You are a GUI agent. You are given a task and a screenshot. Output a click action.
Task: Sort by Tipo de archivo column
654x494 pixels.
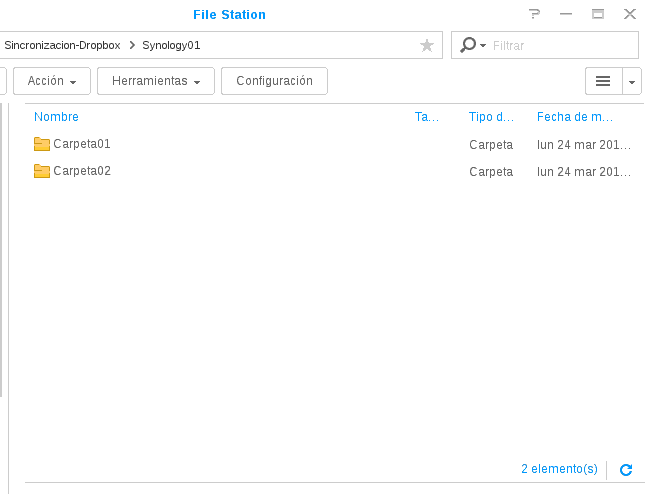pos(491,117)
